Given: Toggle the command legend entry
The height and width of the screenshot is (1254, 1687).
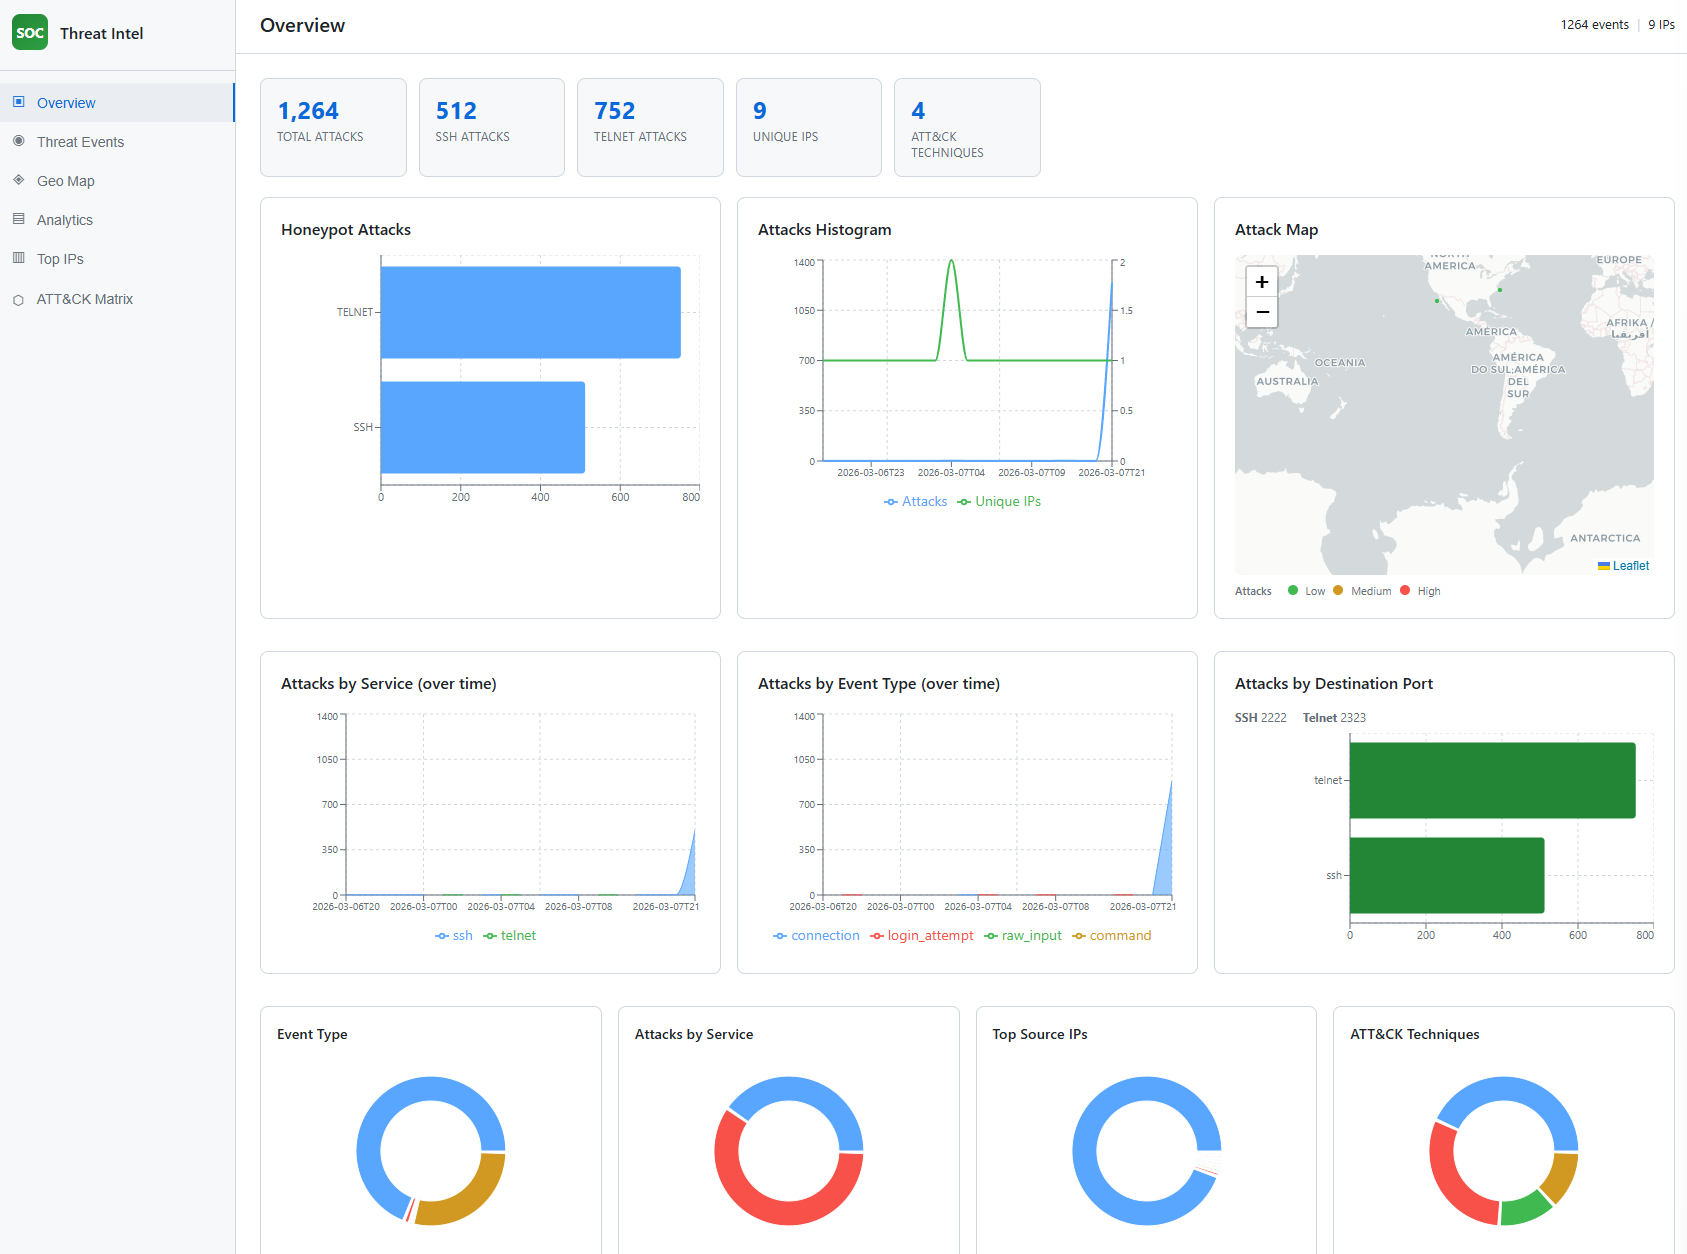Looking at the screenshot, I should pyautogui.click(x=1111, y=936).
